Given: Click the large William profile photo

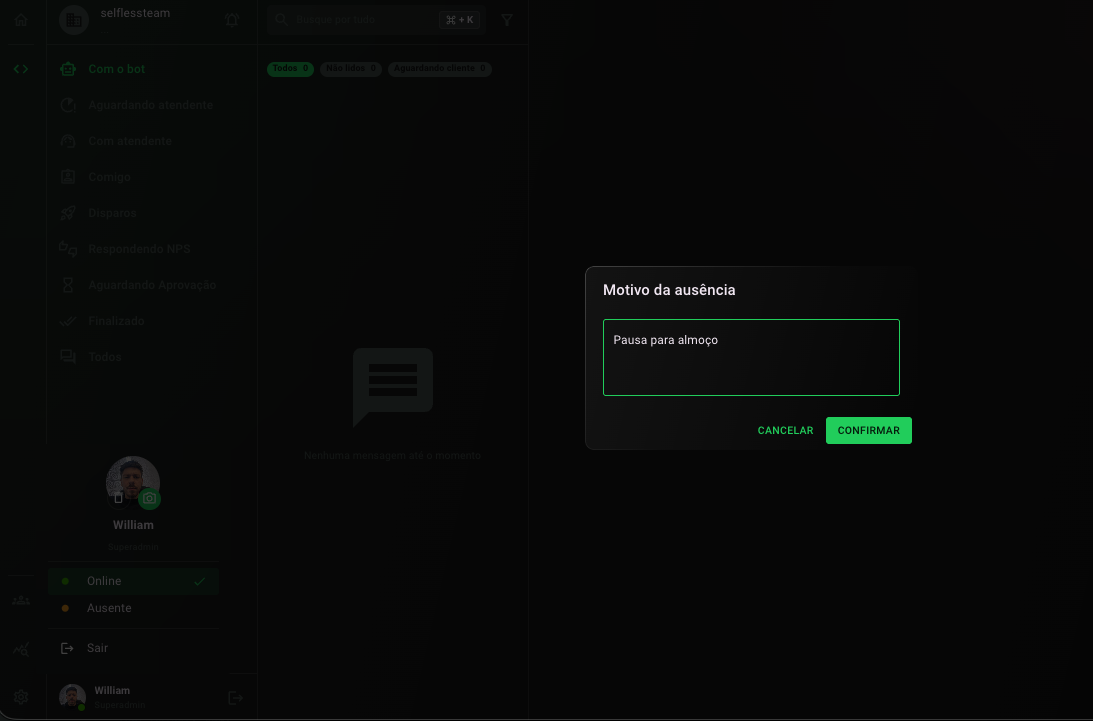Looking at the screenshot, I should pos(132,483).
